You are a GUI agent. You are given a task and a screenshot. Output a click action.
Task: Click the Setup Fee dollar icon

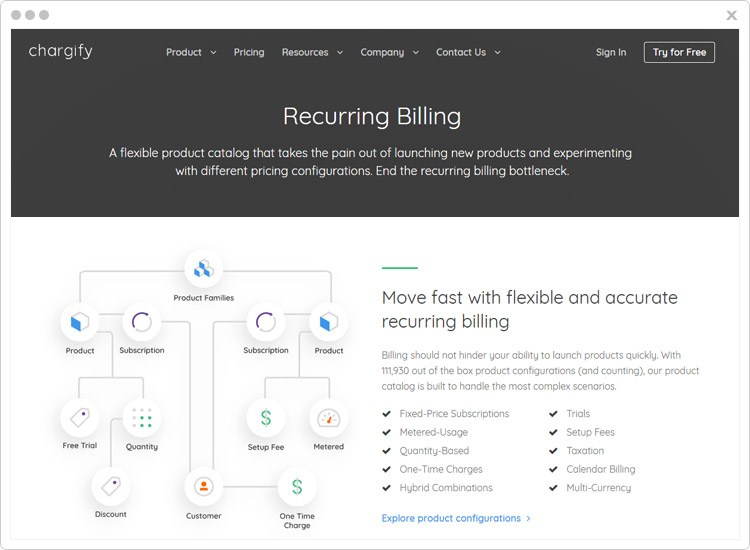[266, 418]
